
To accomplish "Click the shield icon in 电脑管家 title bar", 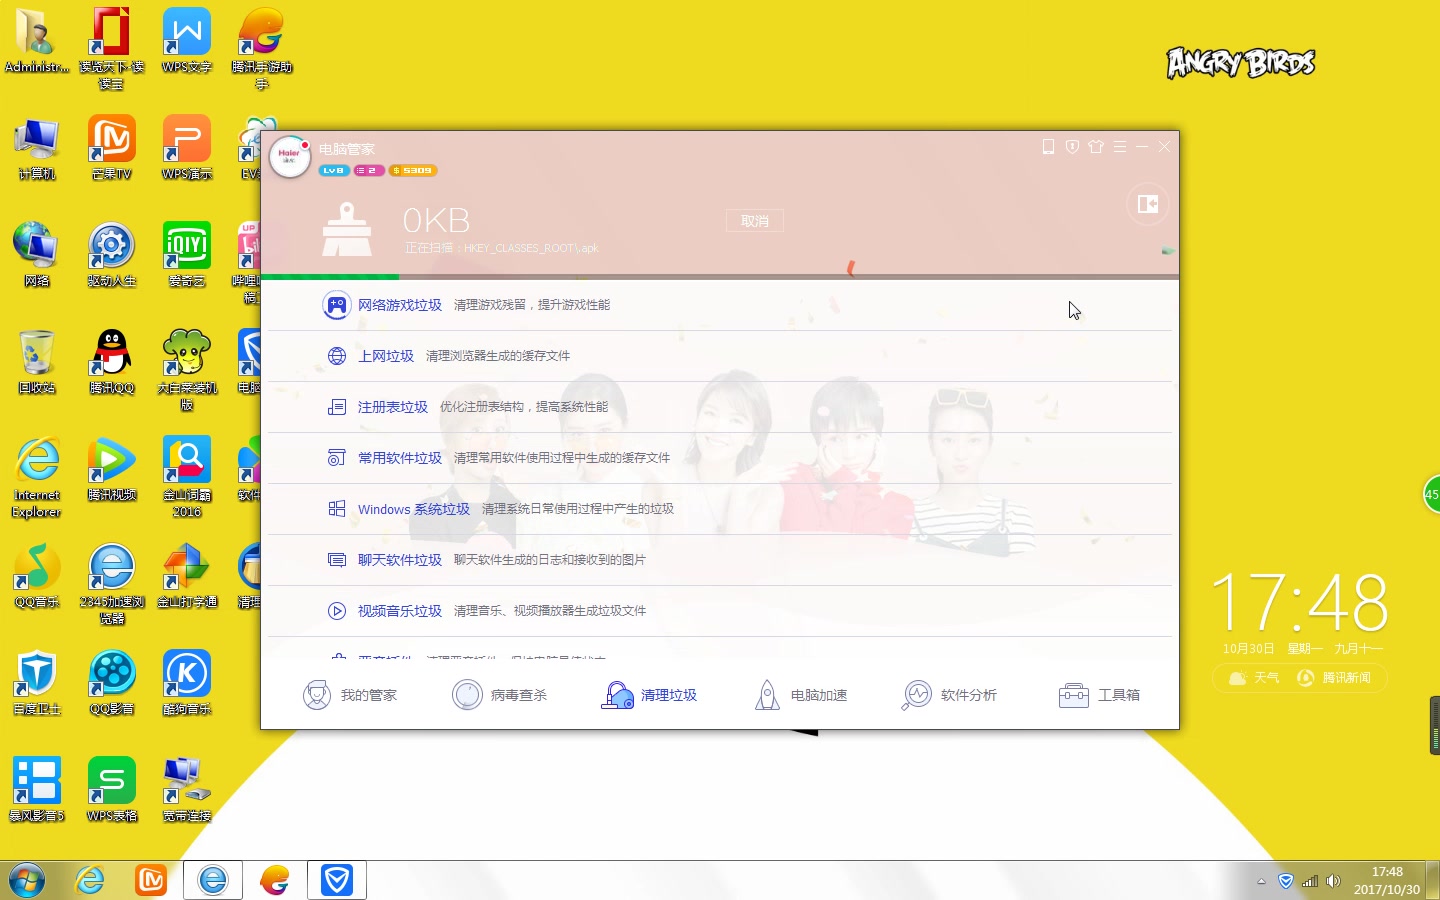I will click(x=1072, y=147).
